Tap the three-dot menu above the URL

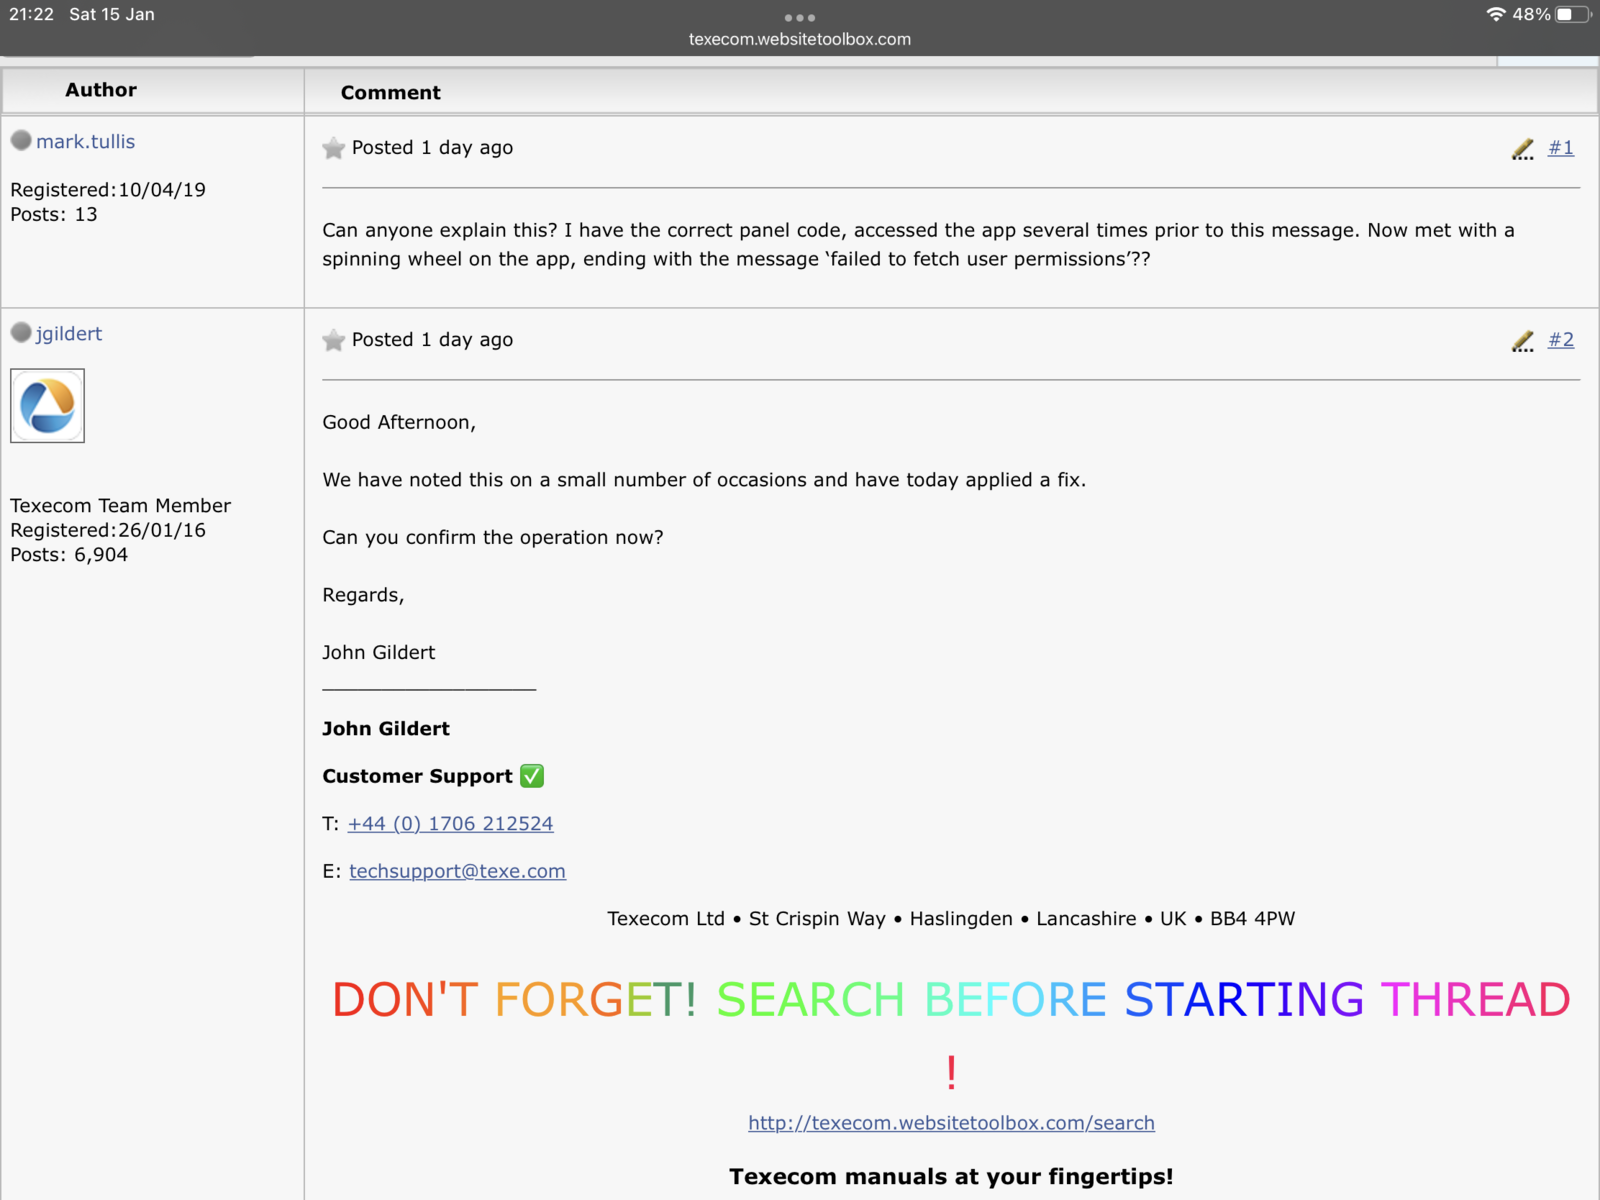(800, 17)
